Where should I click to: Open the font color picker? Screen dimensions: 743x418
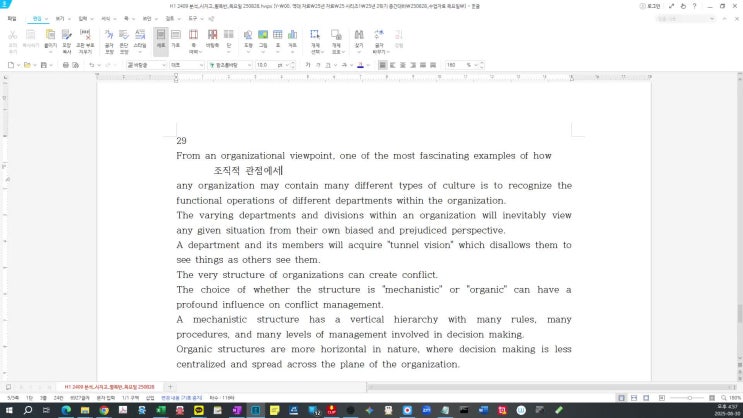click(361, 65)
